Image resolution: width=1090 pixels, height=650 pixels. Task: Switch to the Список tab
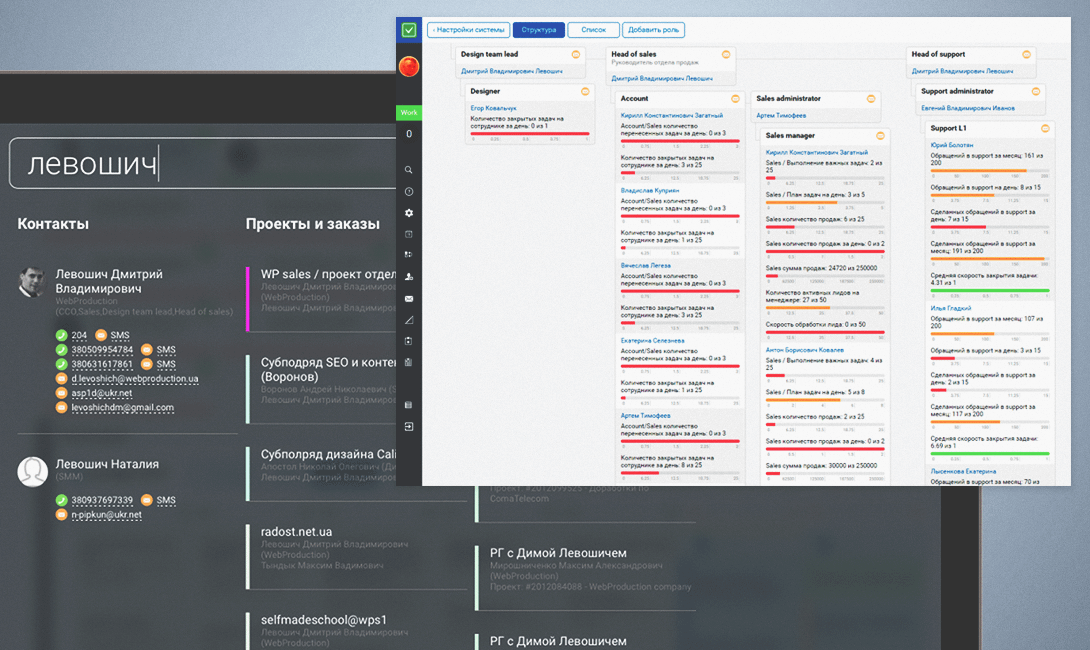593,30
